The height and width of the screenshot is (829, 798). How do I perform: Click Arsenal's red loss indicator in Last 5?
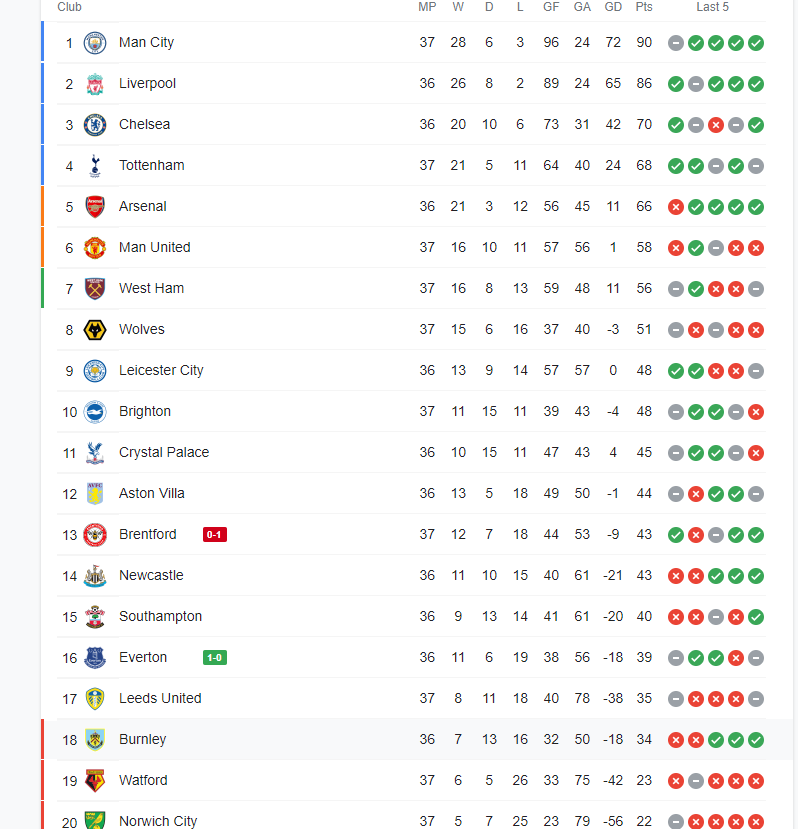[676, 207]
